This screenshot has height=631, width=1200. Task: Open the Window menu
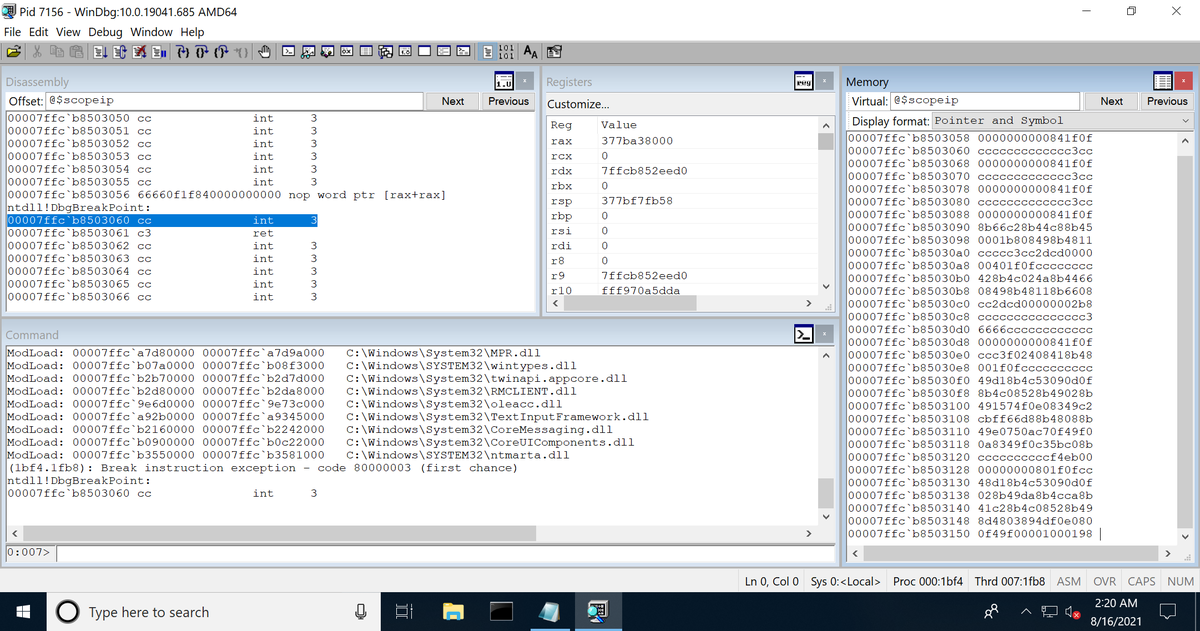(151, 32)
